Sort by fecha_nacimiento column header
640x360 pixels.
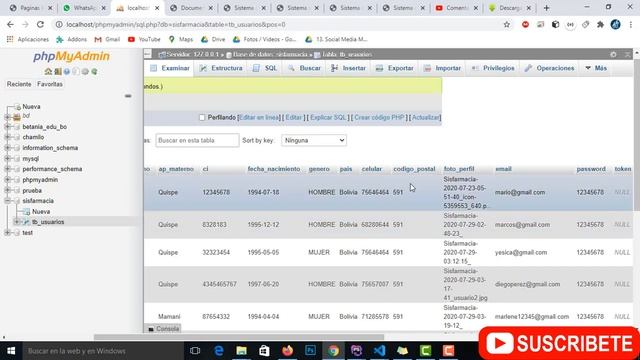(x=273, y=169)
